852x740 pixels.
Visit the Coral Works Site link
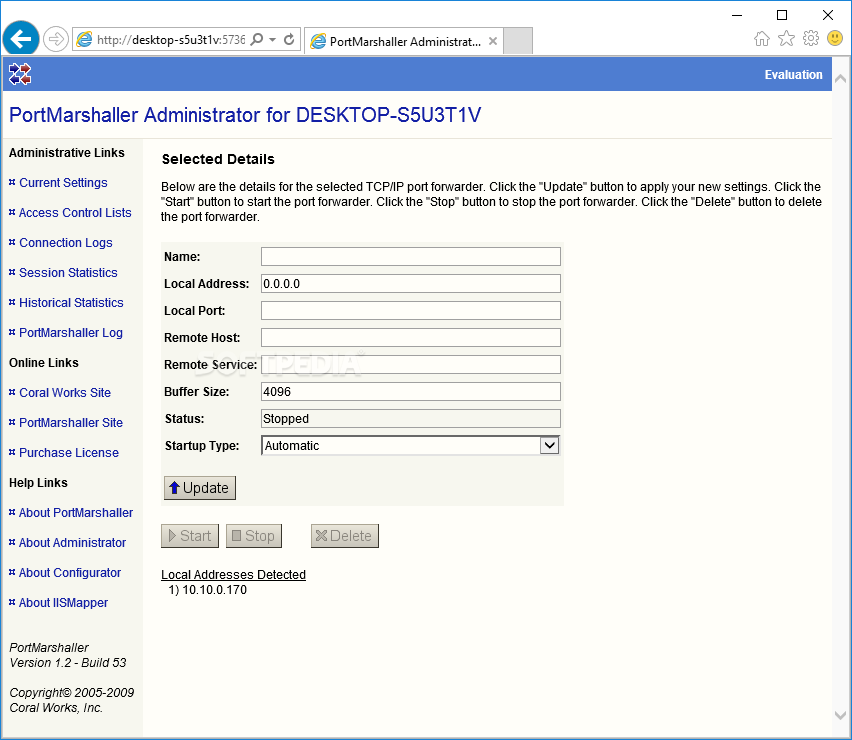[x=65, y=393]
